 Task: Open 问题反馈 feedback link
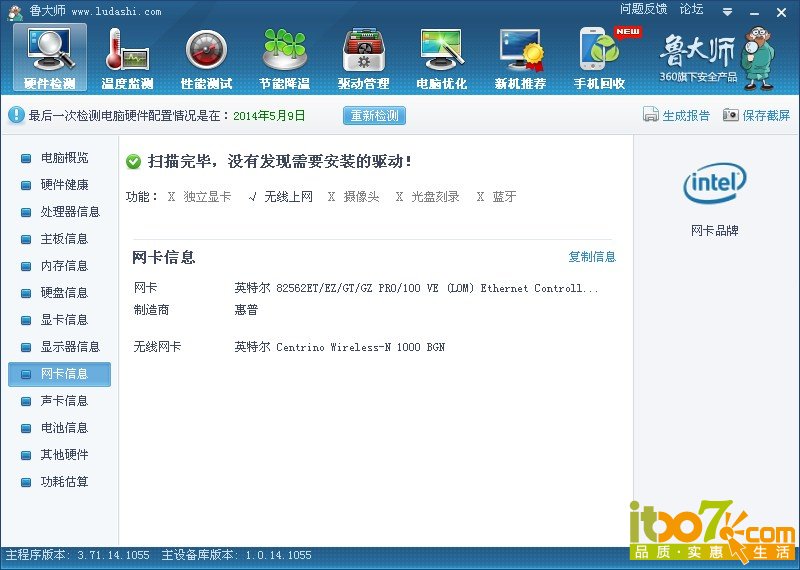(643, 9)
